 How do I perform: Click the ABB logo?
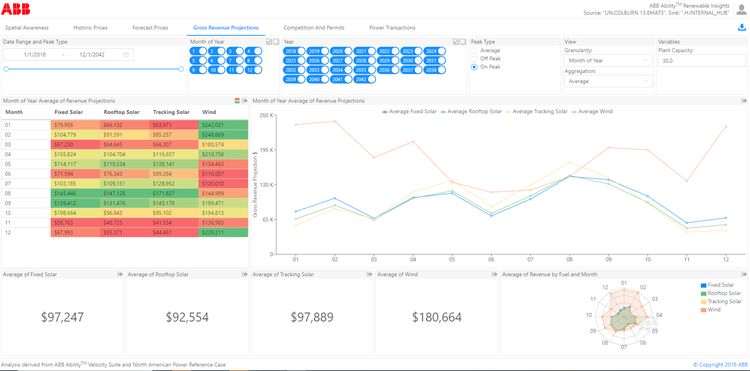15,8
